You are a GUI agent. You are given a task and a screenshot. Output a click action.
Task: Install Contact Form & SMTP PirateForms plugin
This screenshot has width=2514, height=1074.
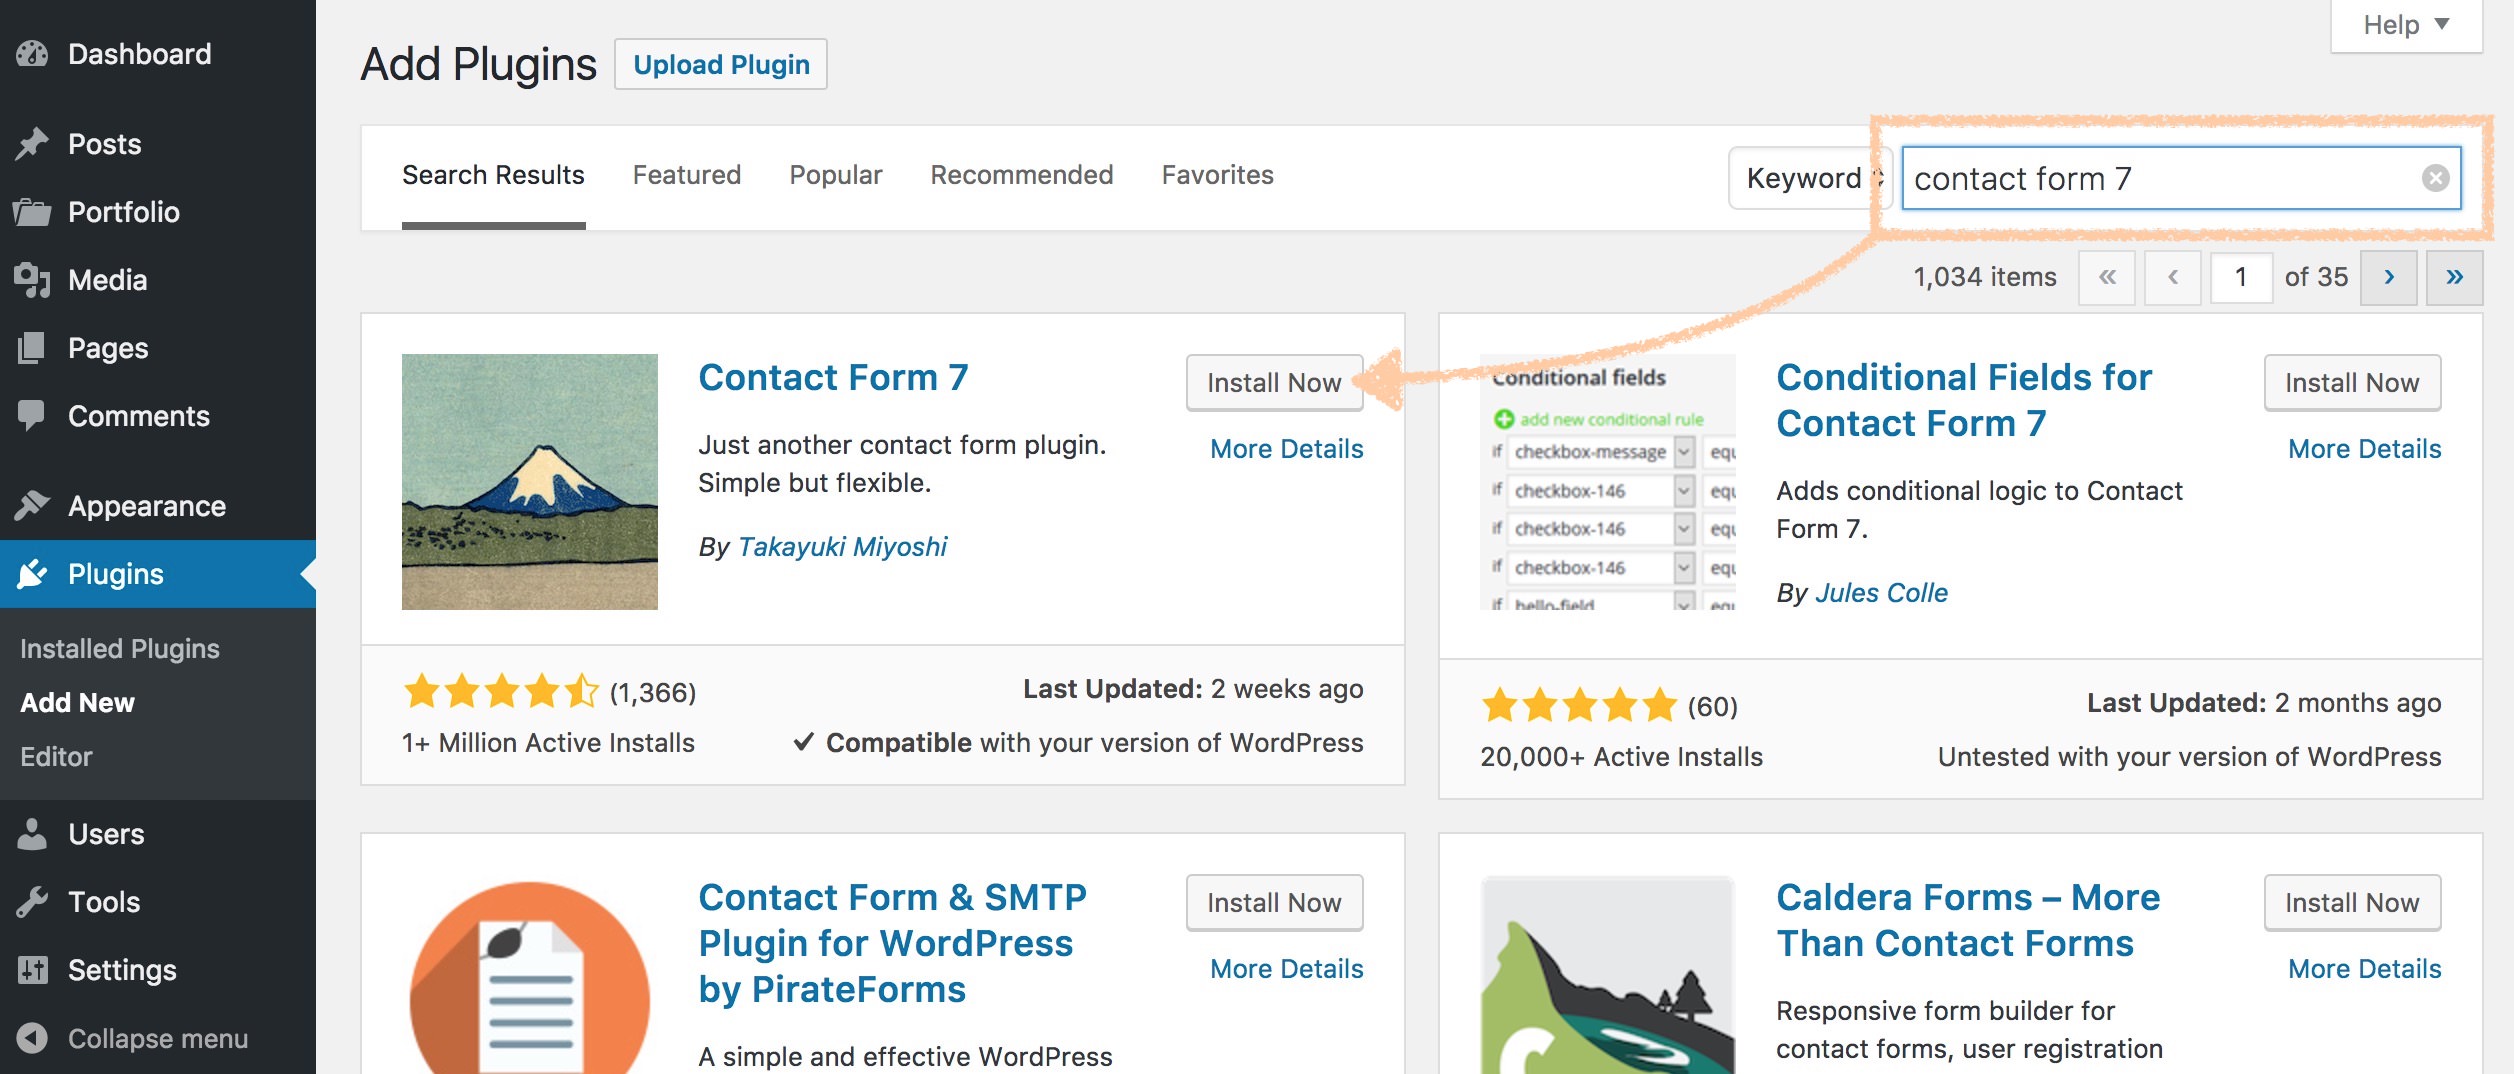click(1274, 903)
